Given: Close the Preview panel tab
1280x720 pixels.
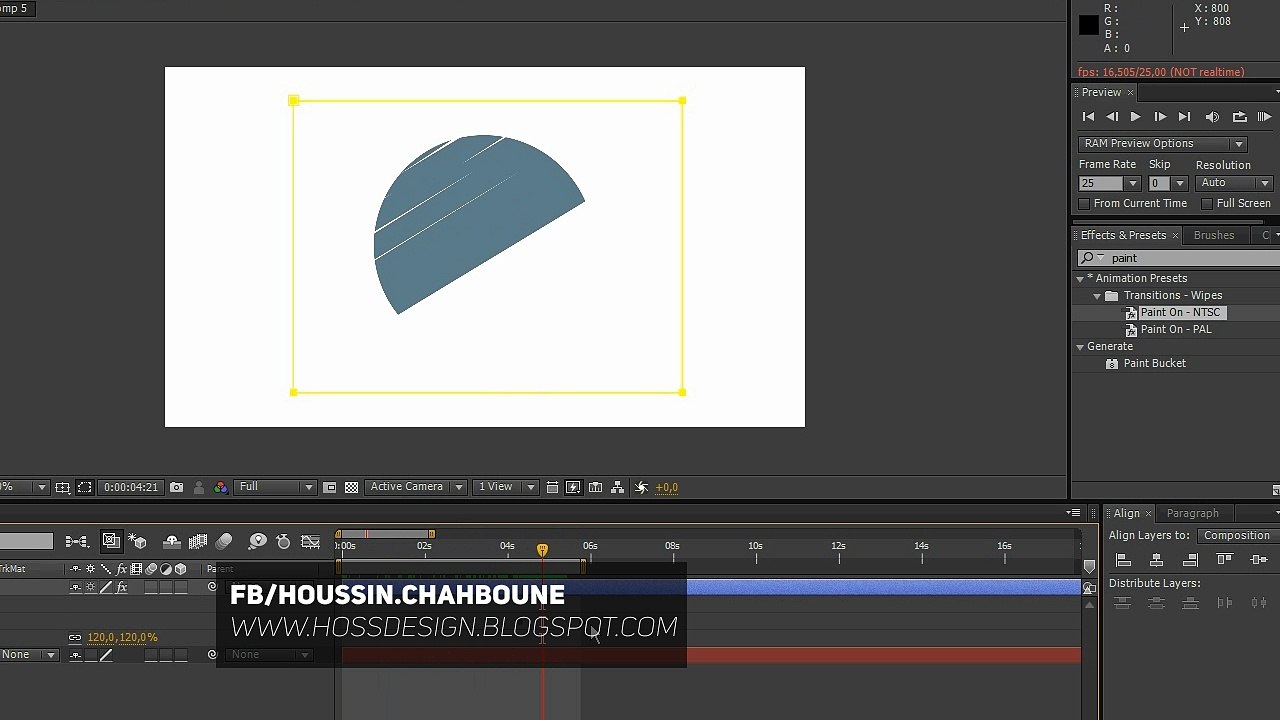Looking at the screenshot, I should pos(1131,93).
